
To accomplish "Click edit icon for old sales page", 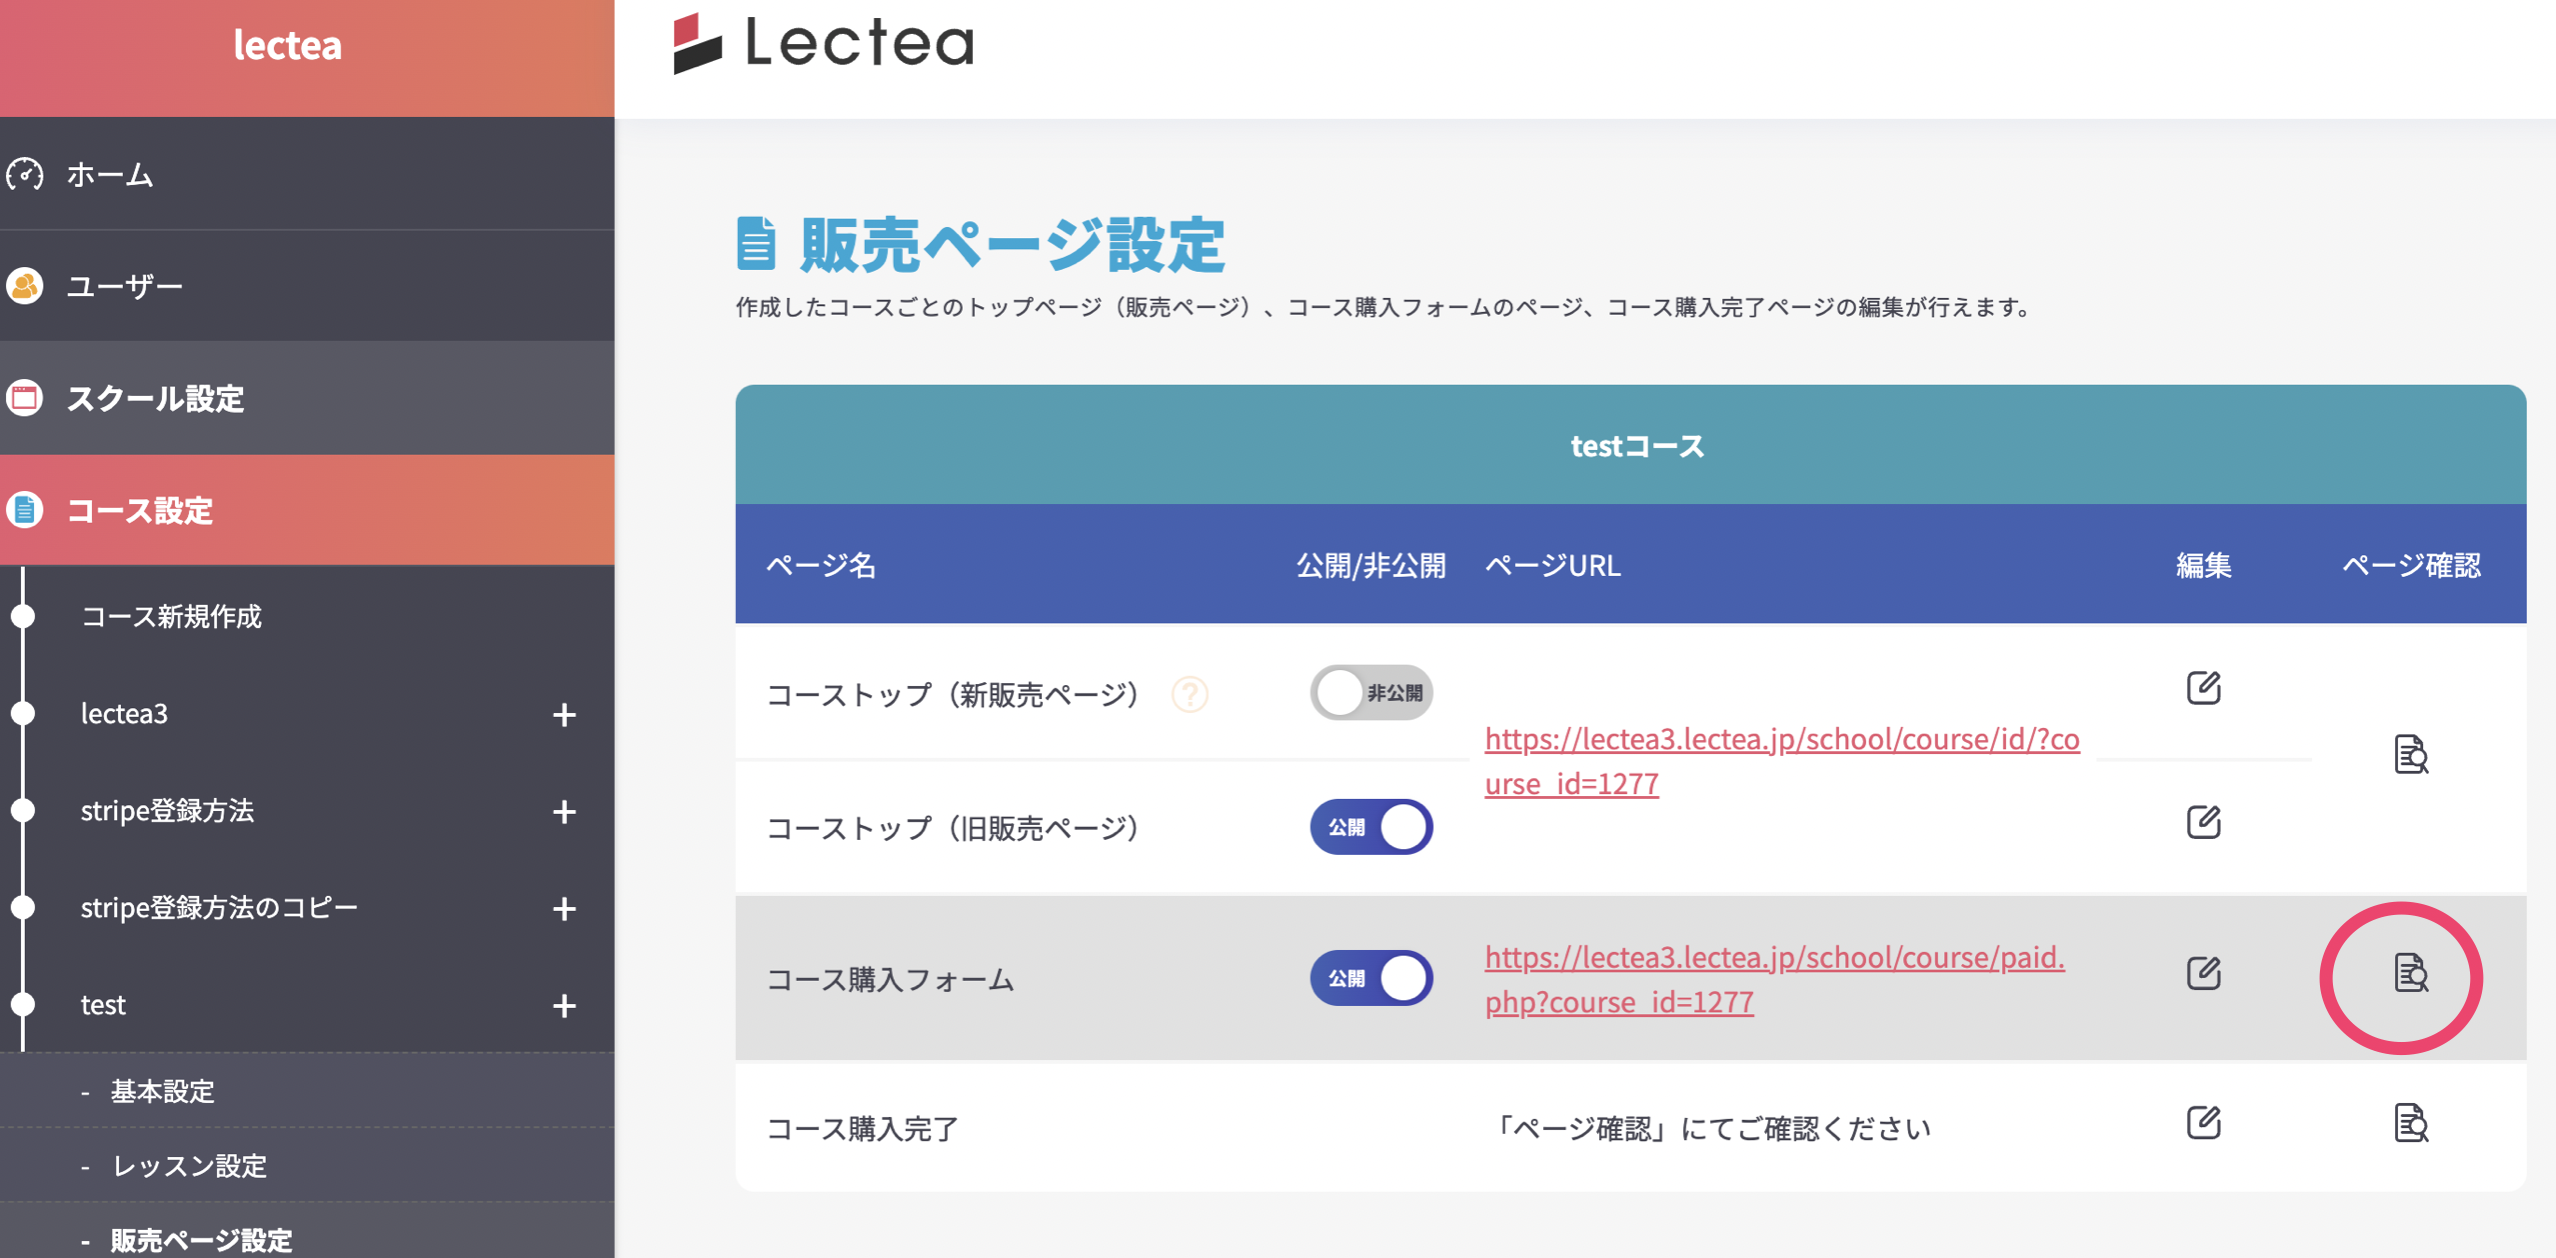I will click(2203, 822).
